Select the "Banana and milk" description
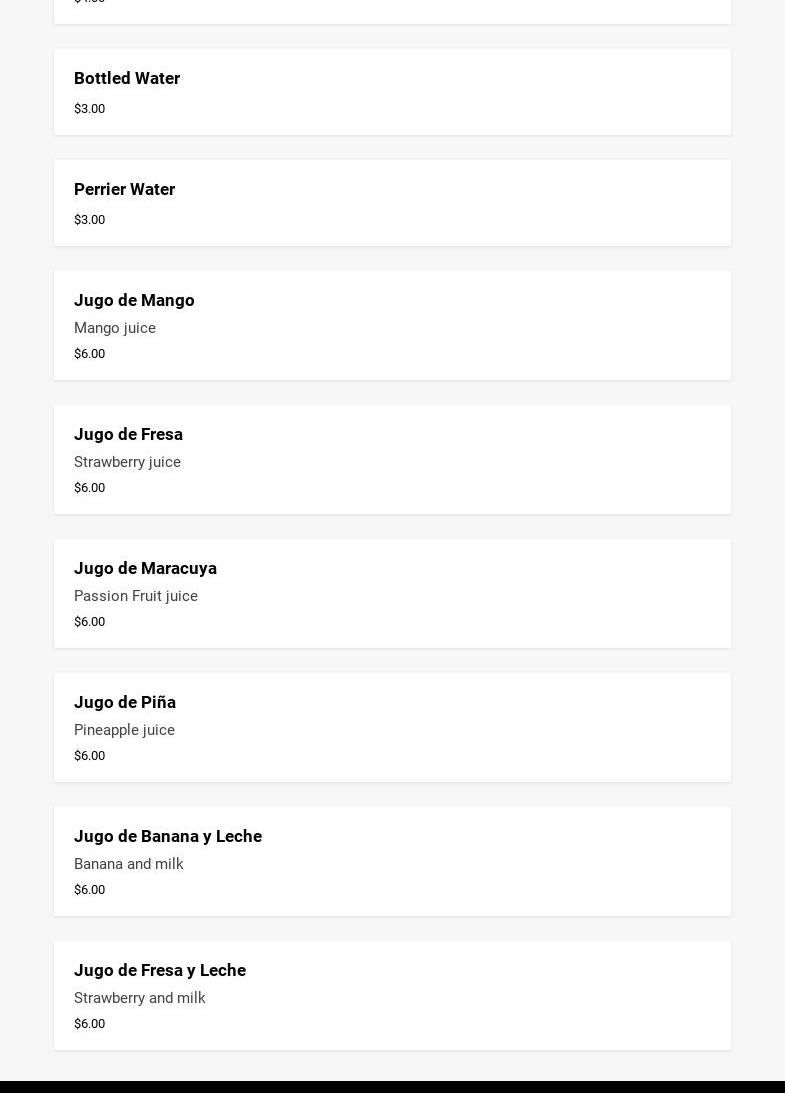 point(129,864)
